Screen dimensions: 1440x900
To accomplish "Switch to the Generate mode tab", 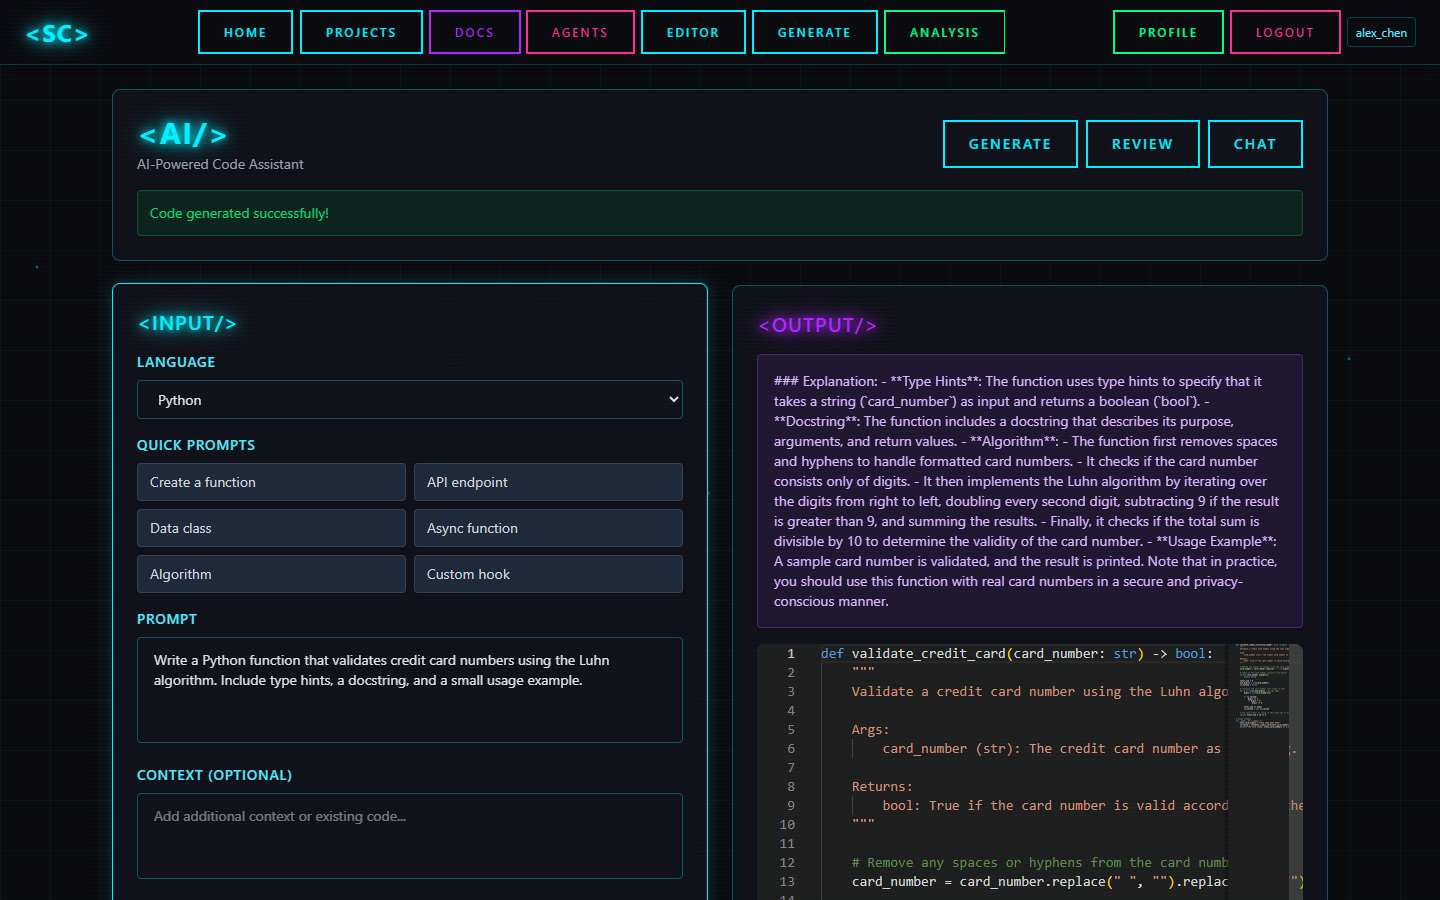I will pyautogui.click(x=1010, y=144).
